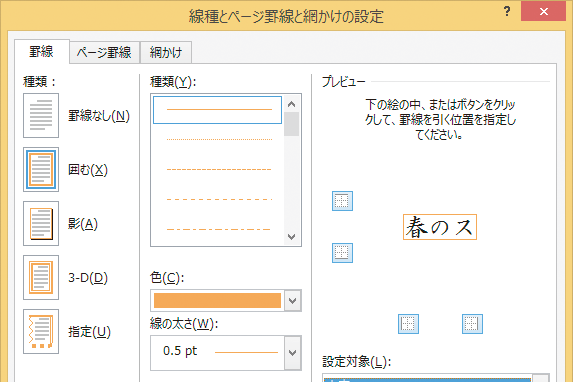Switch to the ページ罫線 tab
This screenshot has width=573, height=382.
coord(104,52)
